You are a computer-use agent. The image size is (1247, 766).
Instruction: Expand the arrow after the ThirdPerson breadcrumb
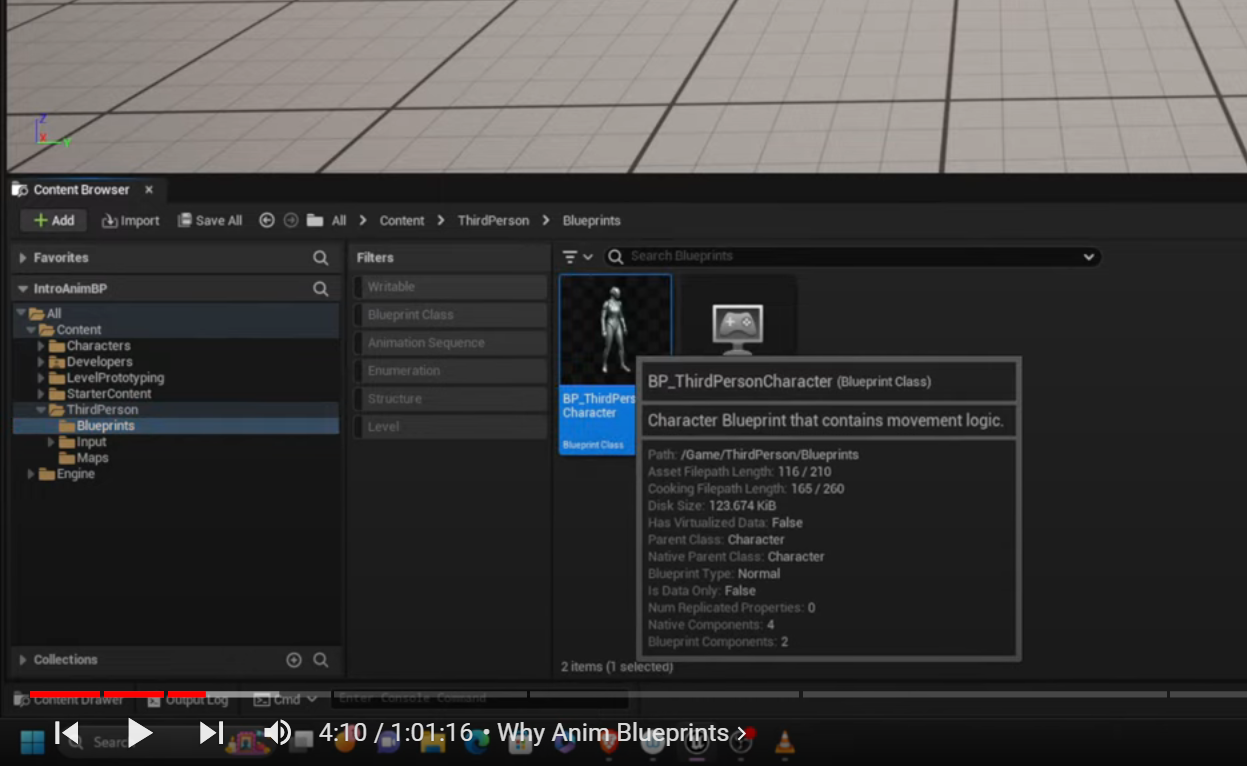pos(546,221)
